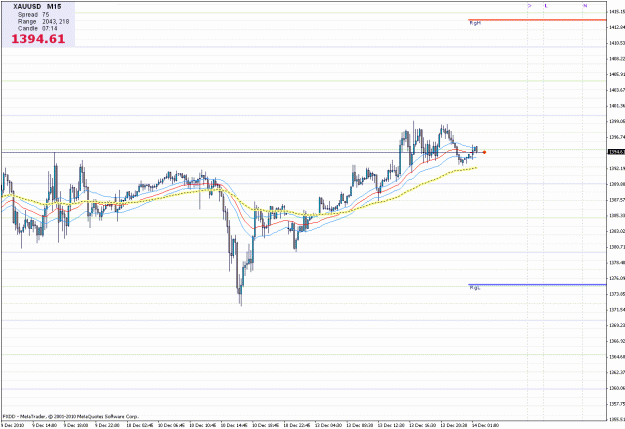The width and height of the screenshot is (625, 429).
Task: Click the purple N session marker at top
Action: pyautogui.click(x=585, y=6)
